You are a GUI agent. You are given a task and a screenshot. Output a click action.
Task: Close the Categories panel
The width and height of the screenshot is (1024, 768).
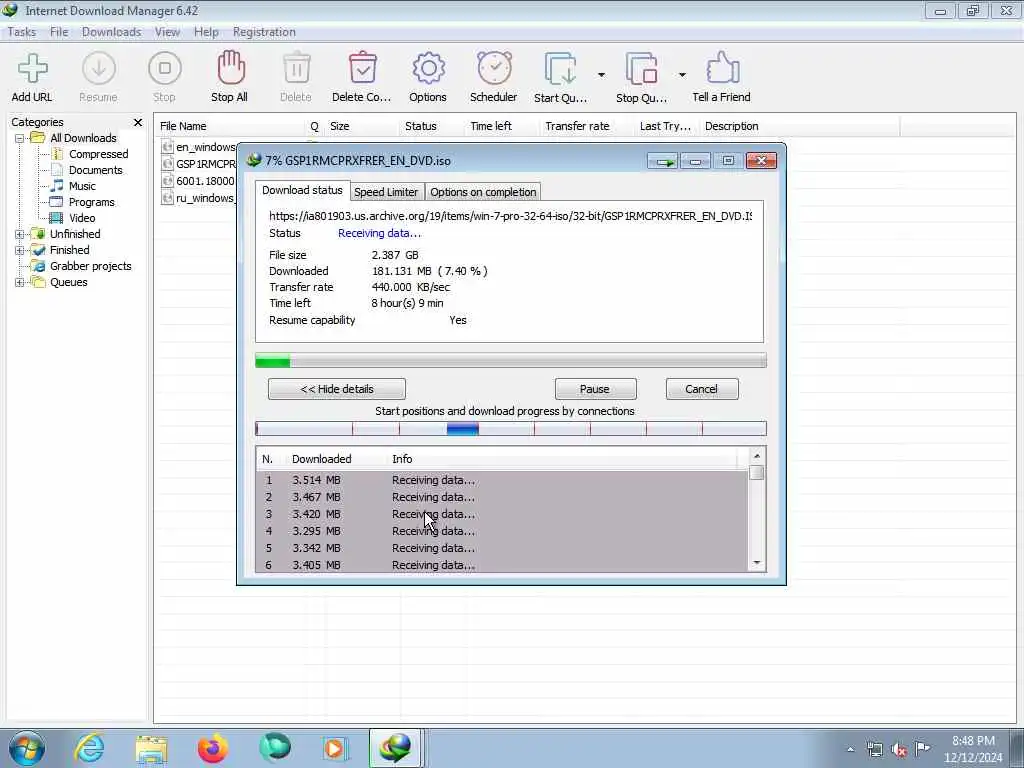tap(138, 122)
